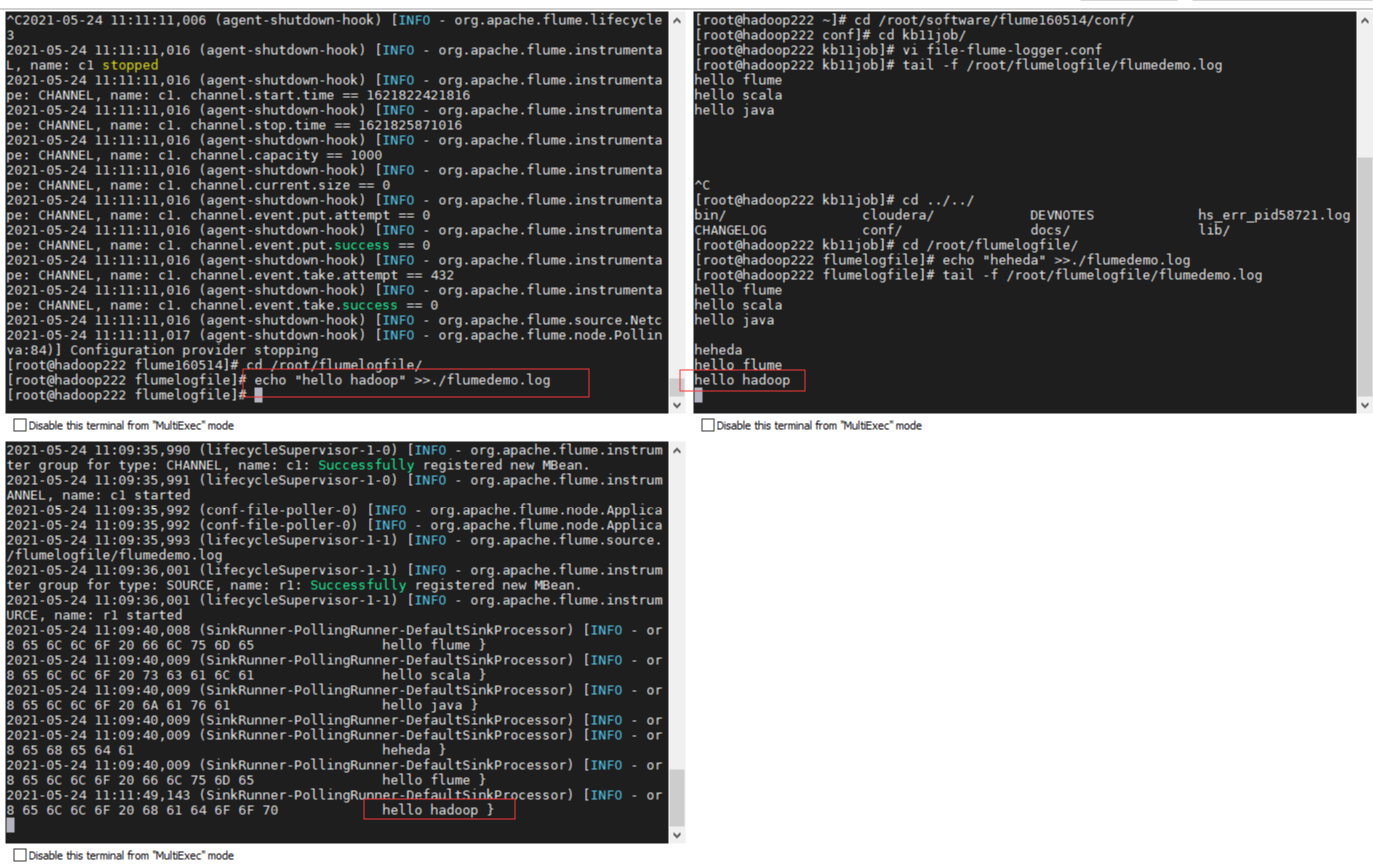This screenshot has width=1373, height=864.
Task: Click the 11:11:49,143 SinkRunner log line
Action: click(x=334, y=795)
